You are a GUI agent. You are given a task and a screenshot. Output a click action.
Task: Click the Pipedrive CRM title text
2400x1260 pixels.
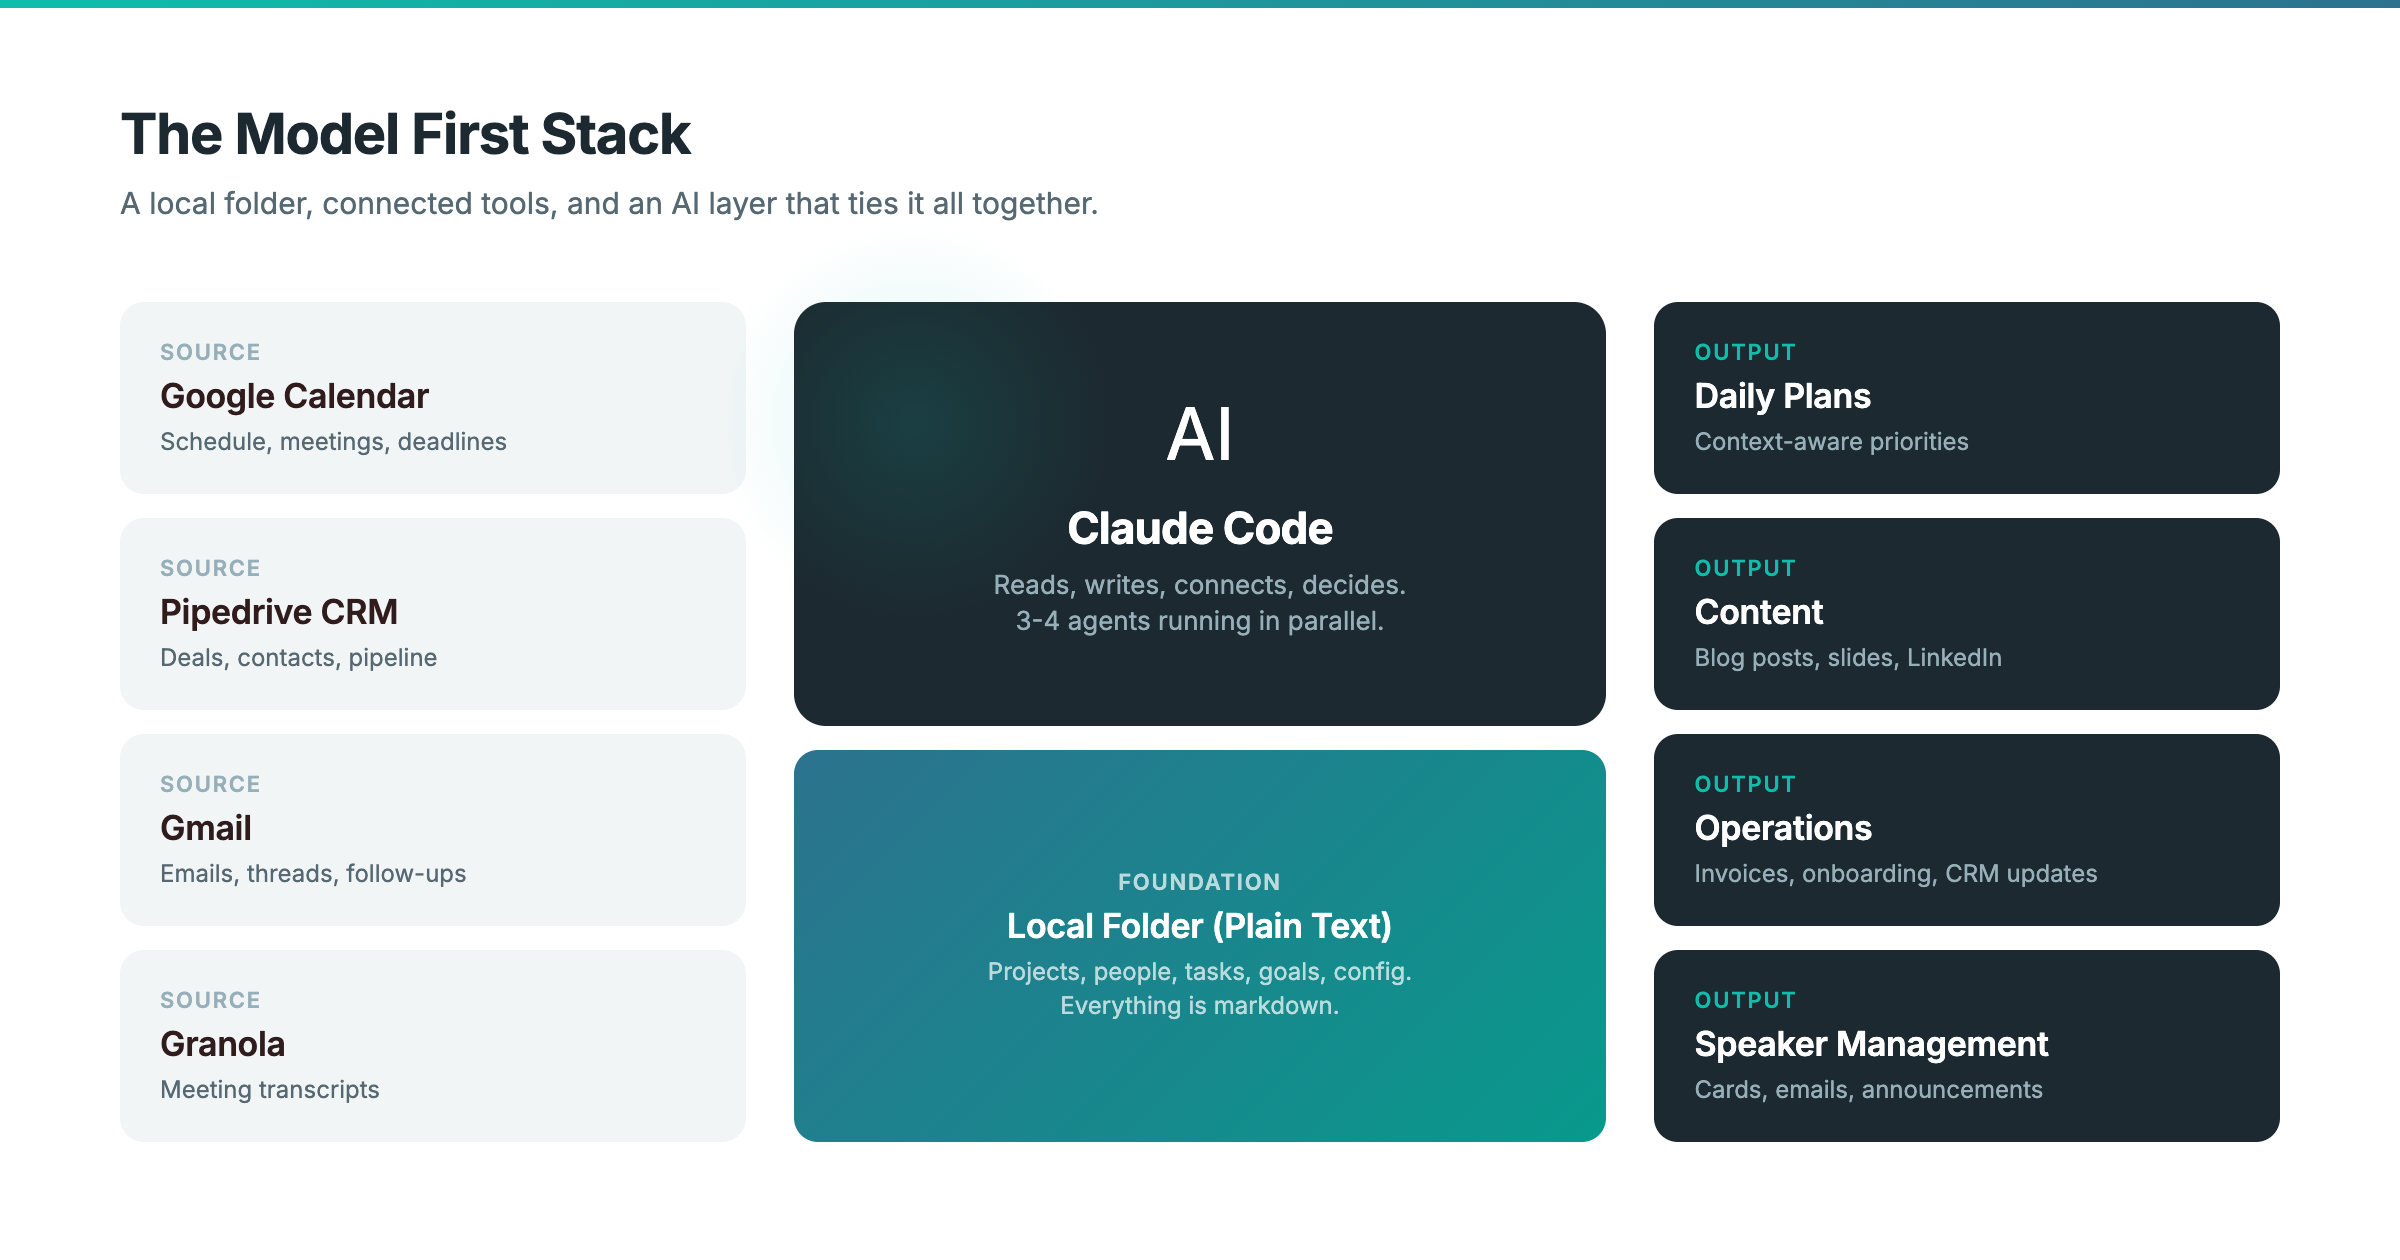pos(279,612)
